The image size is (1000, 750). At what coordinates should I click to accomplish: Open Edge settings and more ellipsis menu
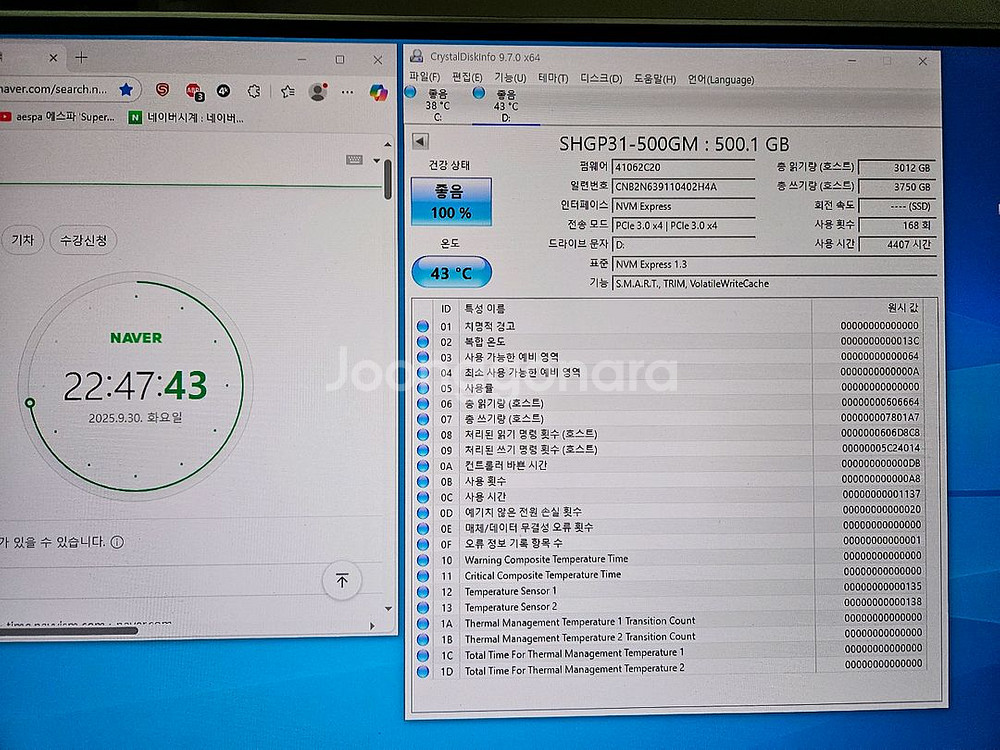point(347,92)
